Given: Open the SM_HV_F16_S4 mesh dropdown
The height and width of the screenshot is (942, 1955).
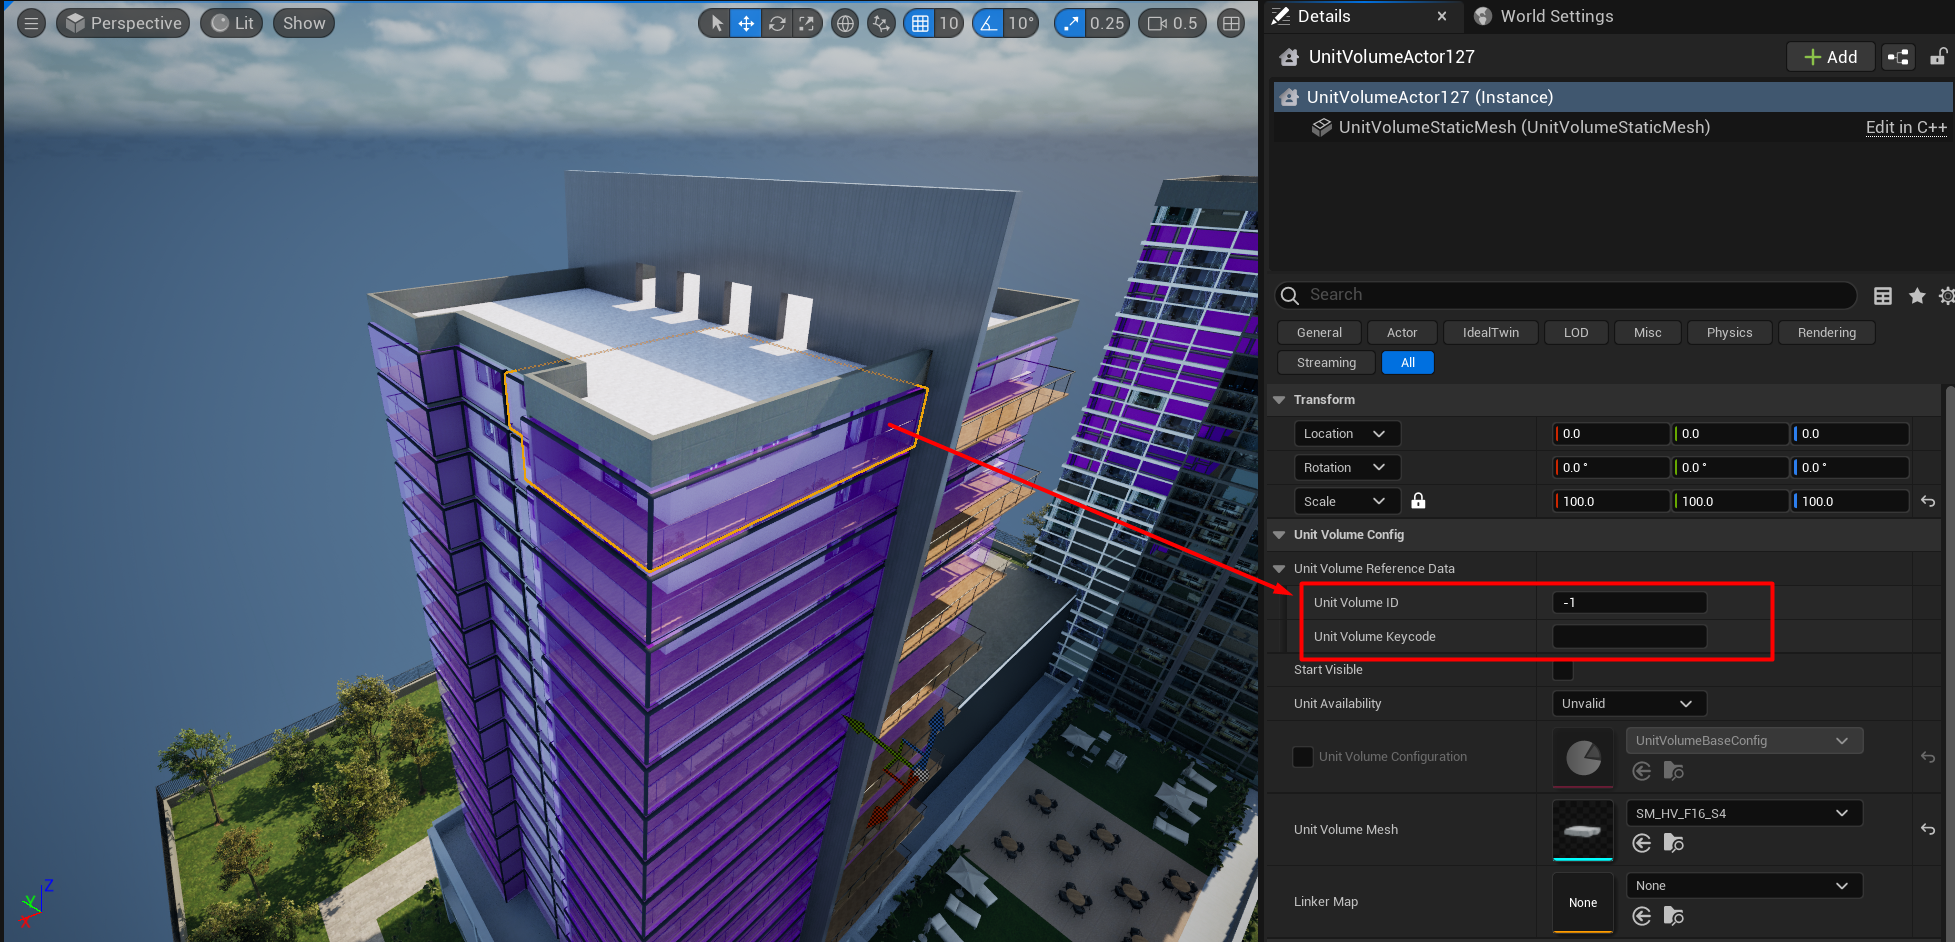Looking at the screenshot, I should click(1743, 814).
